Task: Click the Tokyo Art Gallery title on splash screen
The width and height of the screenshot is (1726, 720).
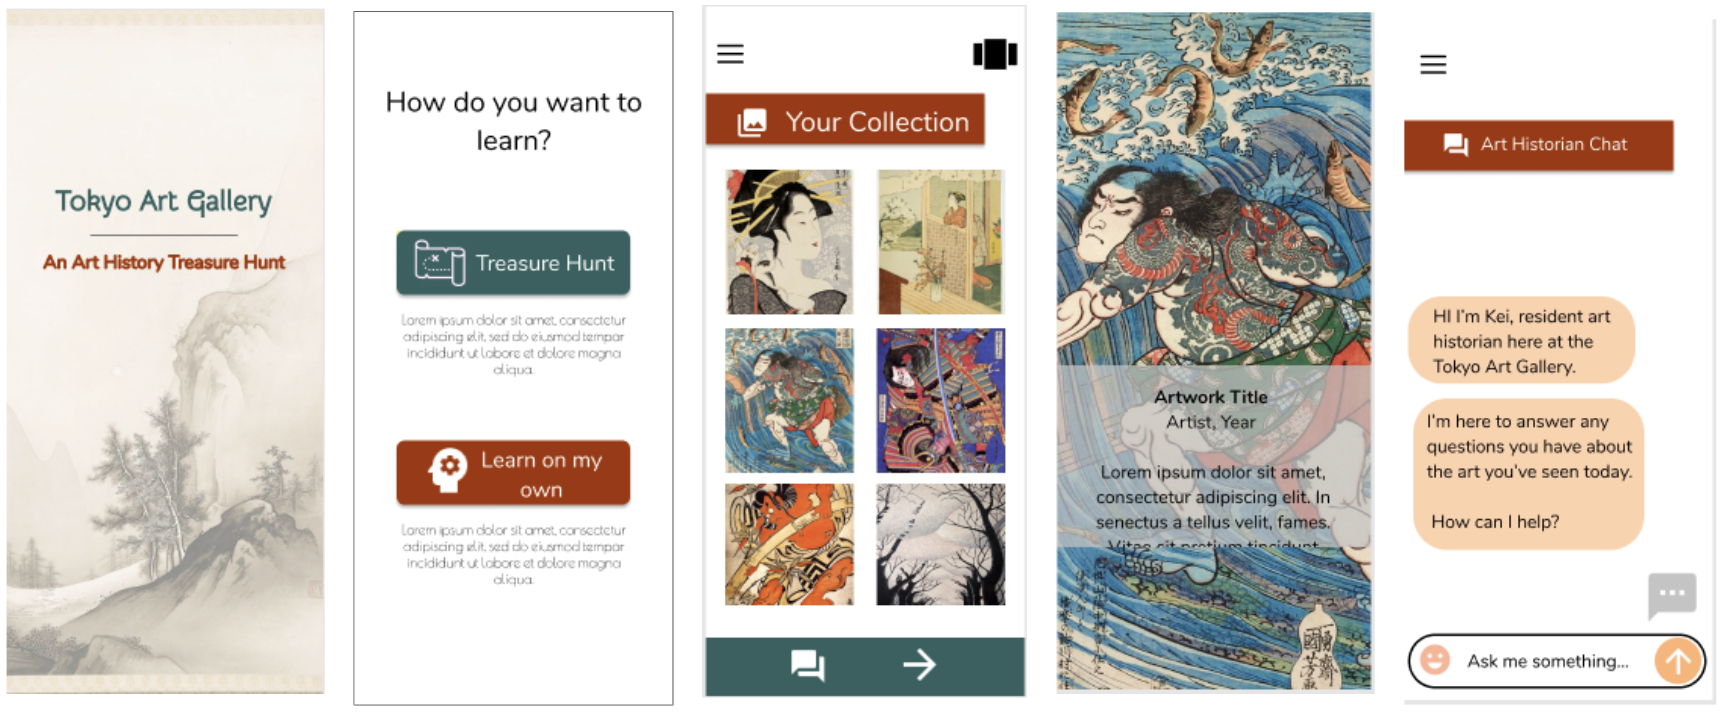Action: tap(163, 201)
